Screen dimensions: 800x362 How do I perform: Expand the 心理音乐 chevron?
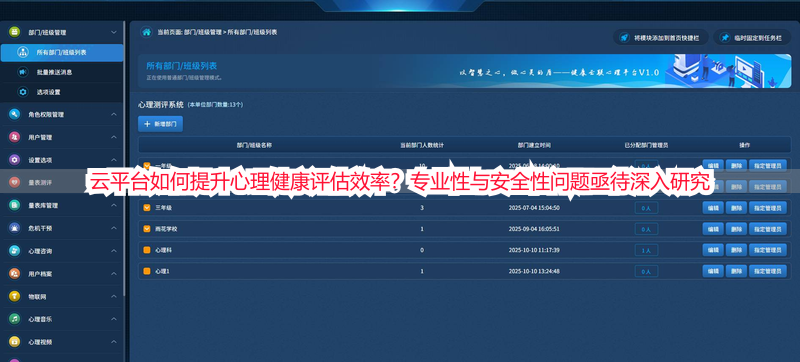tap(114, 319)
